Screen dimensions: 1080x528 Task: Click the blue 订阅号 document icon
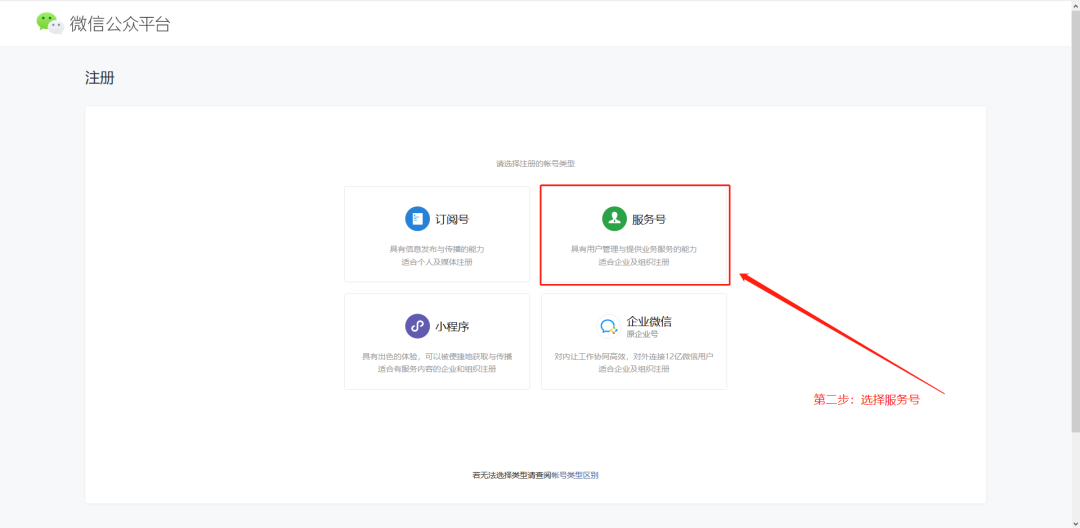coord(417,220)
